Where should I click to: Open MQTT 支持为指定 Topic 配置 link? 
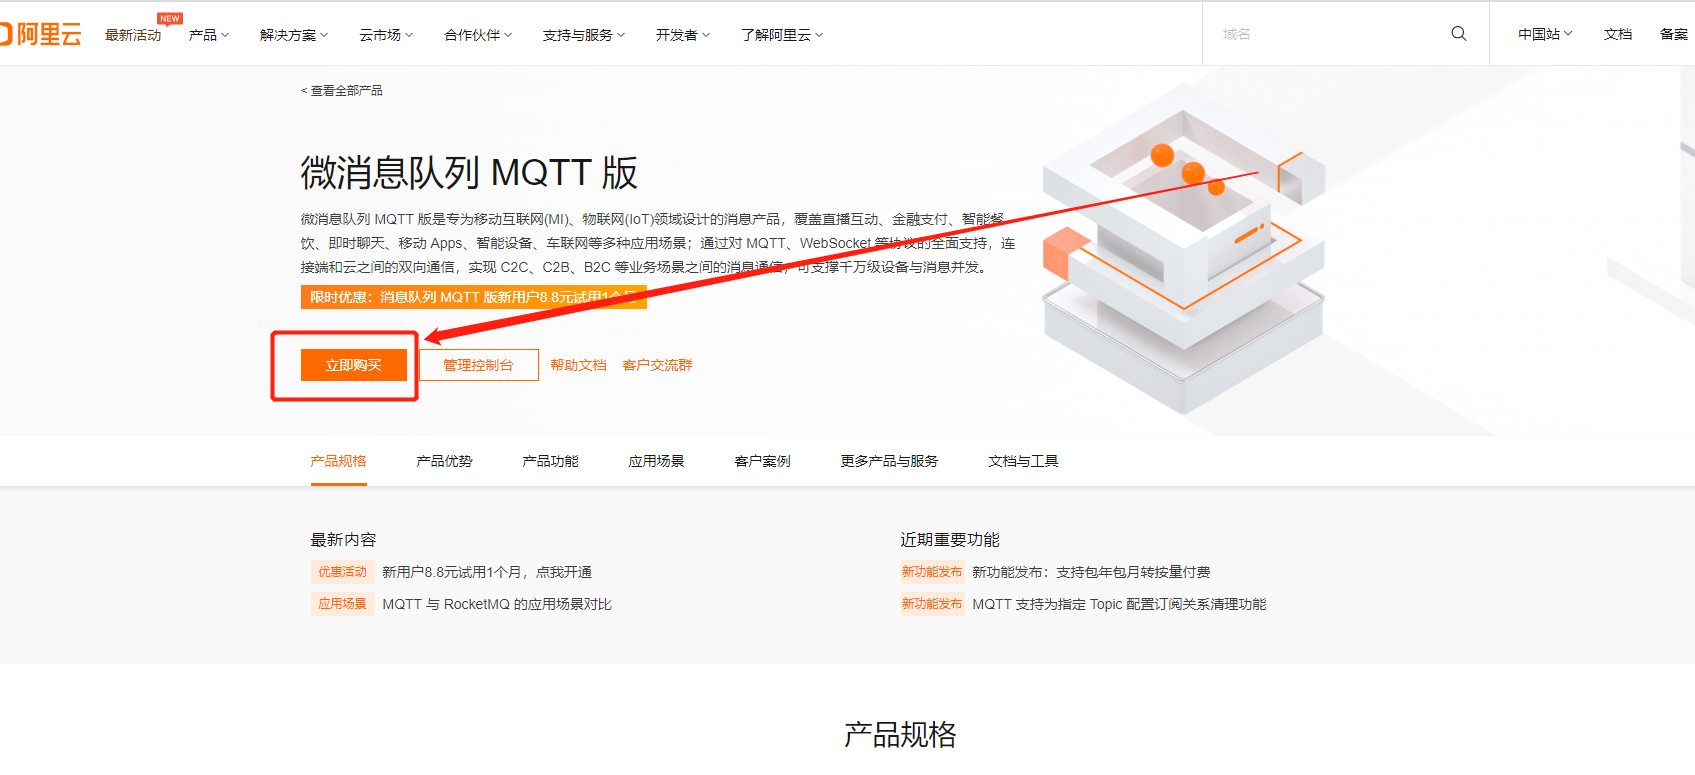1119,604
